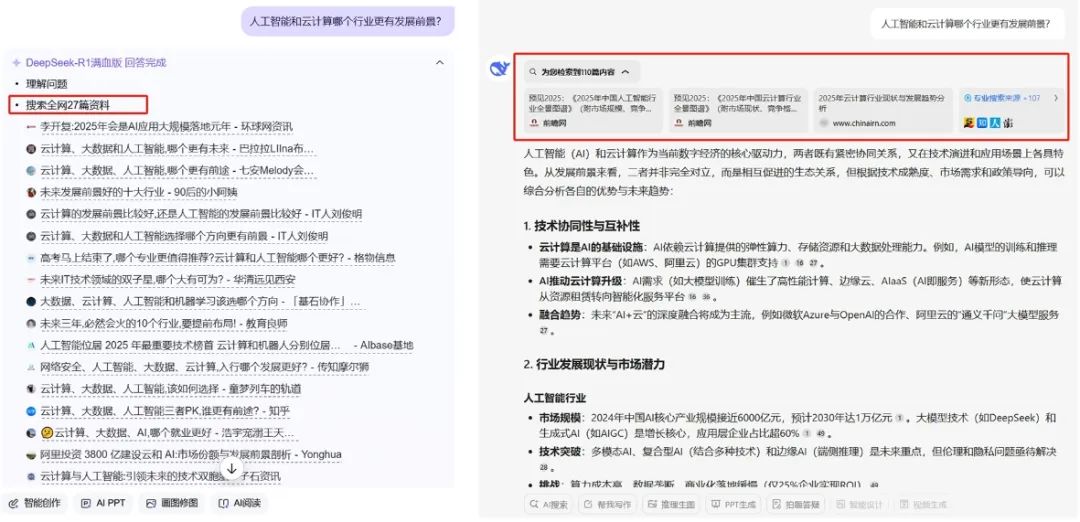Image resolution: width=1080 pixels, height=522 pixels.
Task: Open 大数据、云计算、人工智能和机器学习该选哪个方向 link
Action: tap(200, 302)
